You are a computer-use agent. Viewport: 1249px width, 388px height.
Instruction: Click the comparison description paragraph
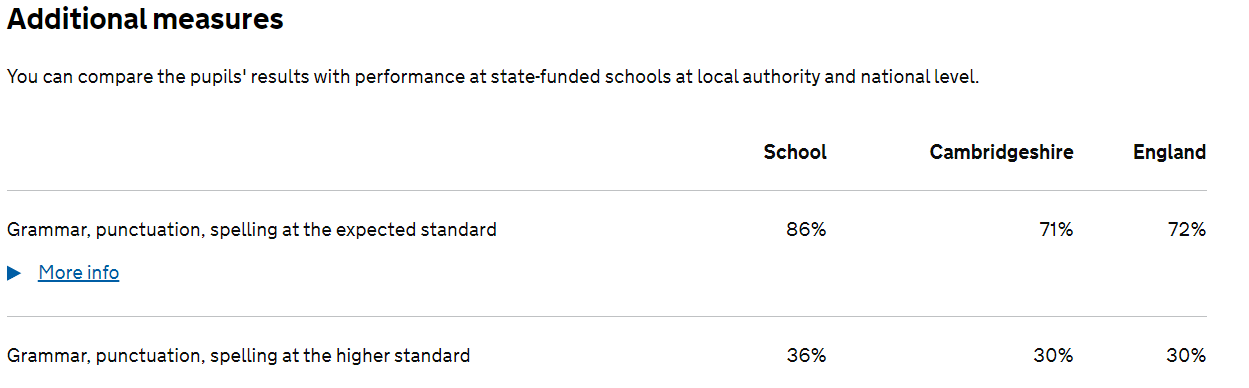[x=493, y=78]
